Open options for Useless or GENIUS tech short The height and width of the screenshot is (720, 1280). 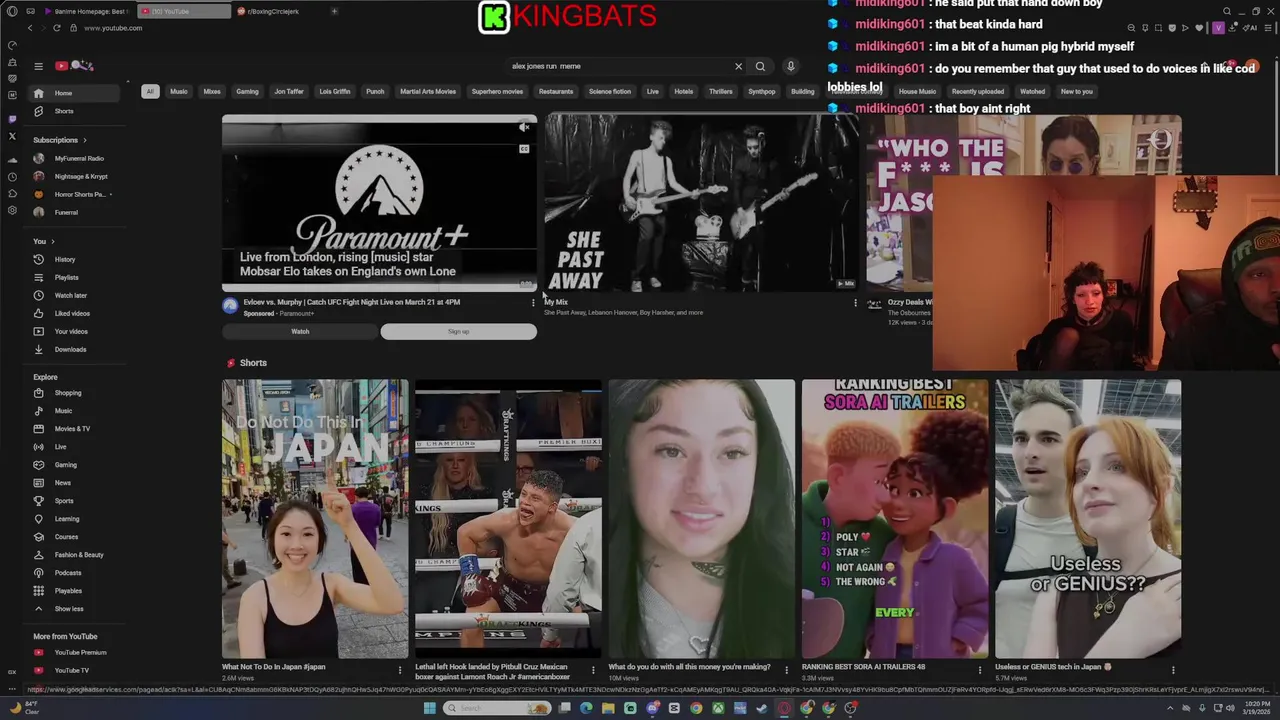(1173, 670)
